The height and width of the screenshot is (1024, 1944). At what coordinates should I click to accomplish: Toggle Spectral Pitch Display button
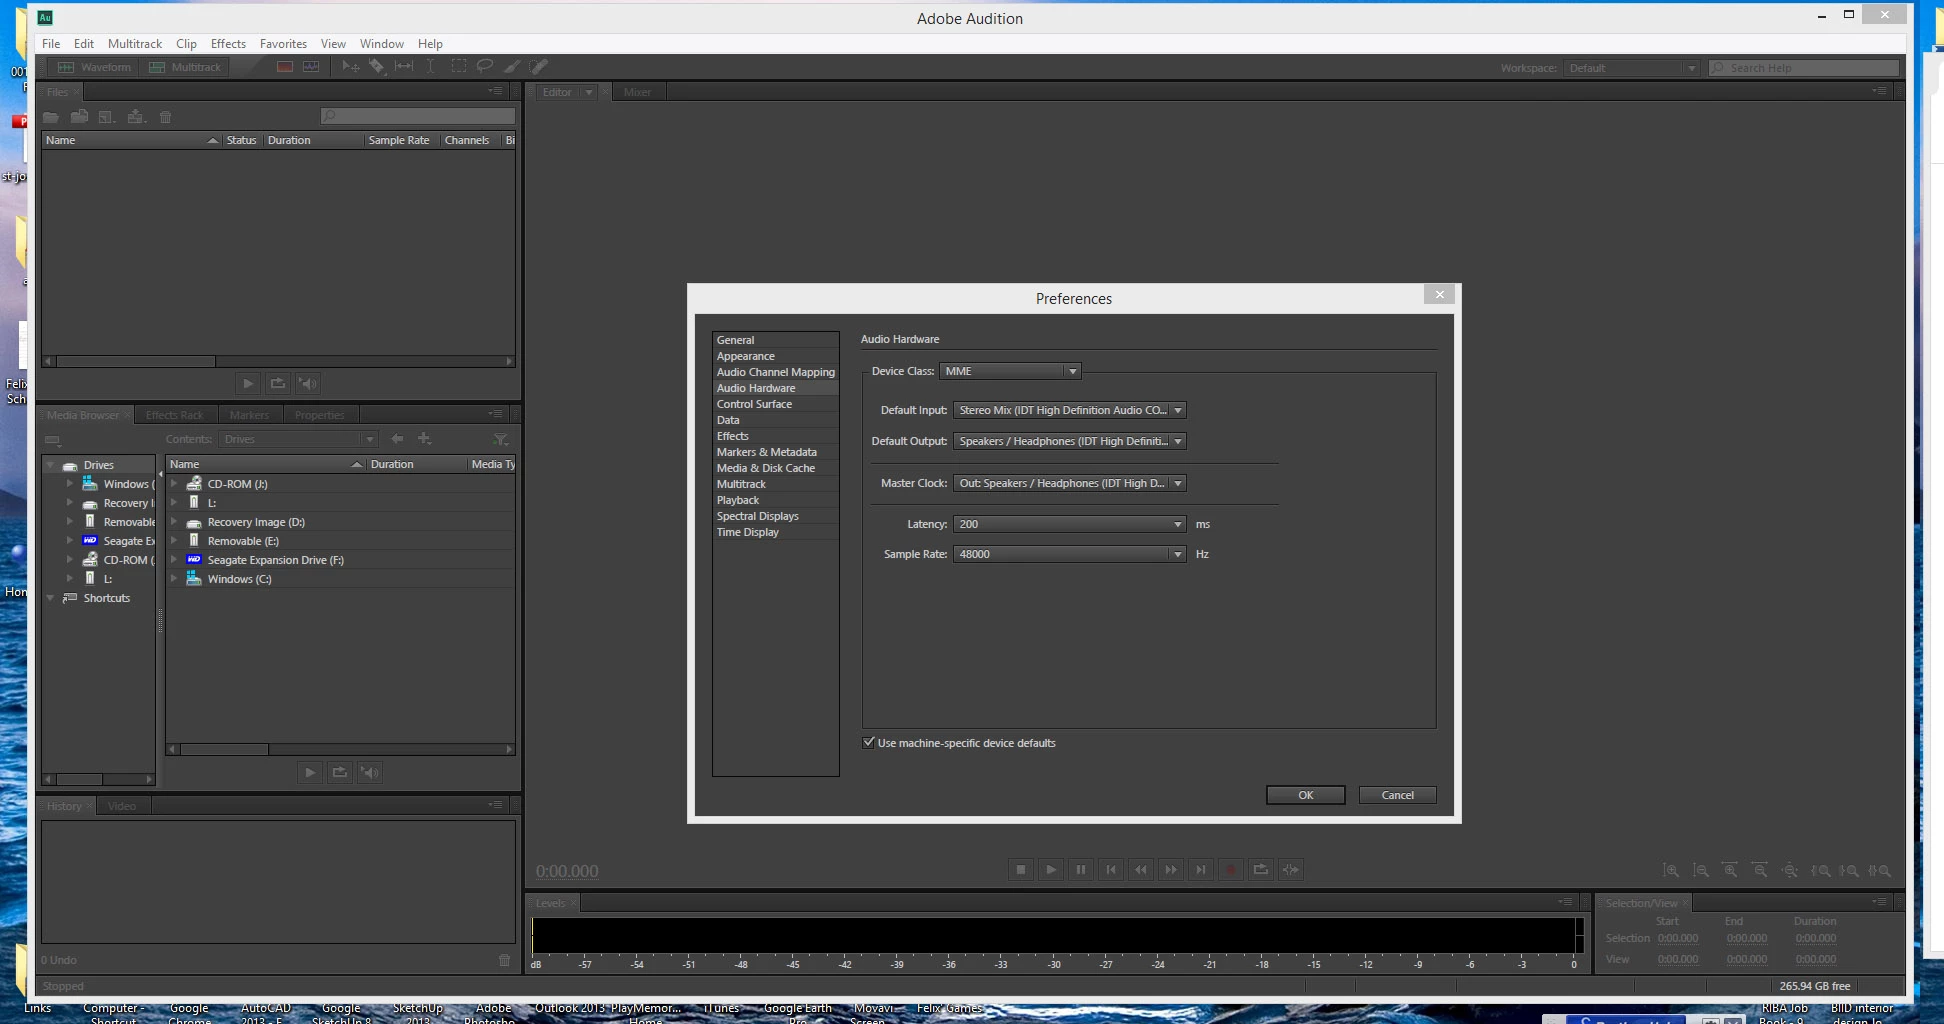point(311,67)
